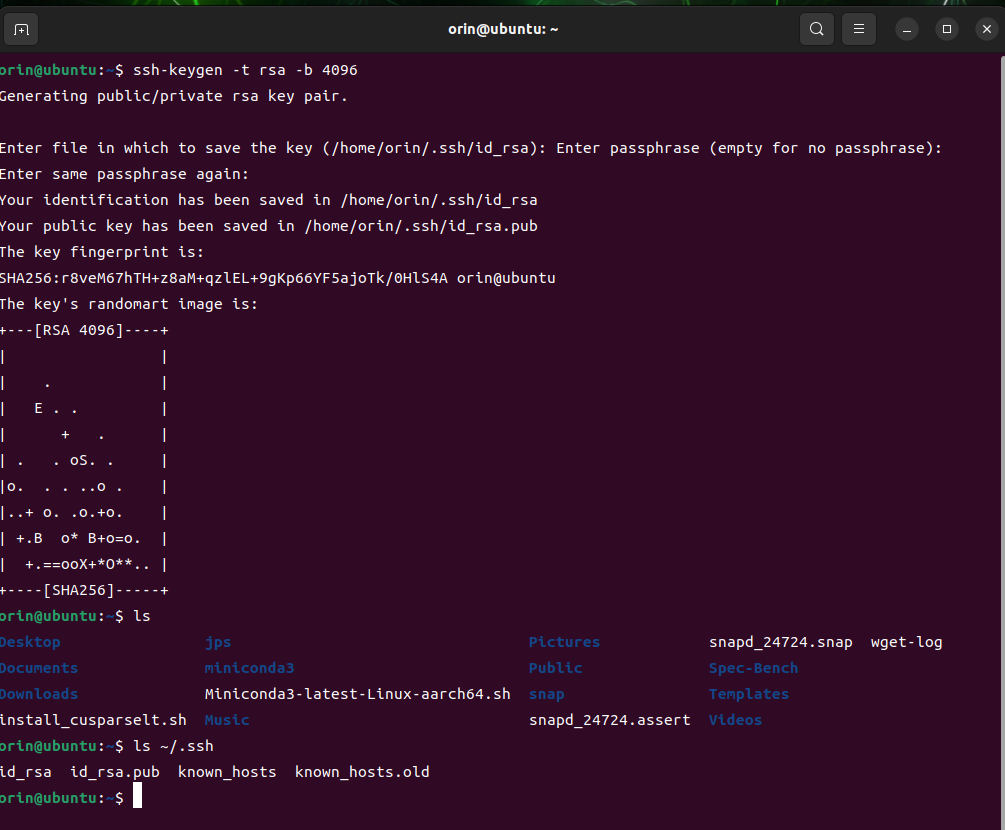
Task: Click Miniconda3-latest-Linux-aarch64.sh file name
Action: 358,694
